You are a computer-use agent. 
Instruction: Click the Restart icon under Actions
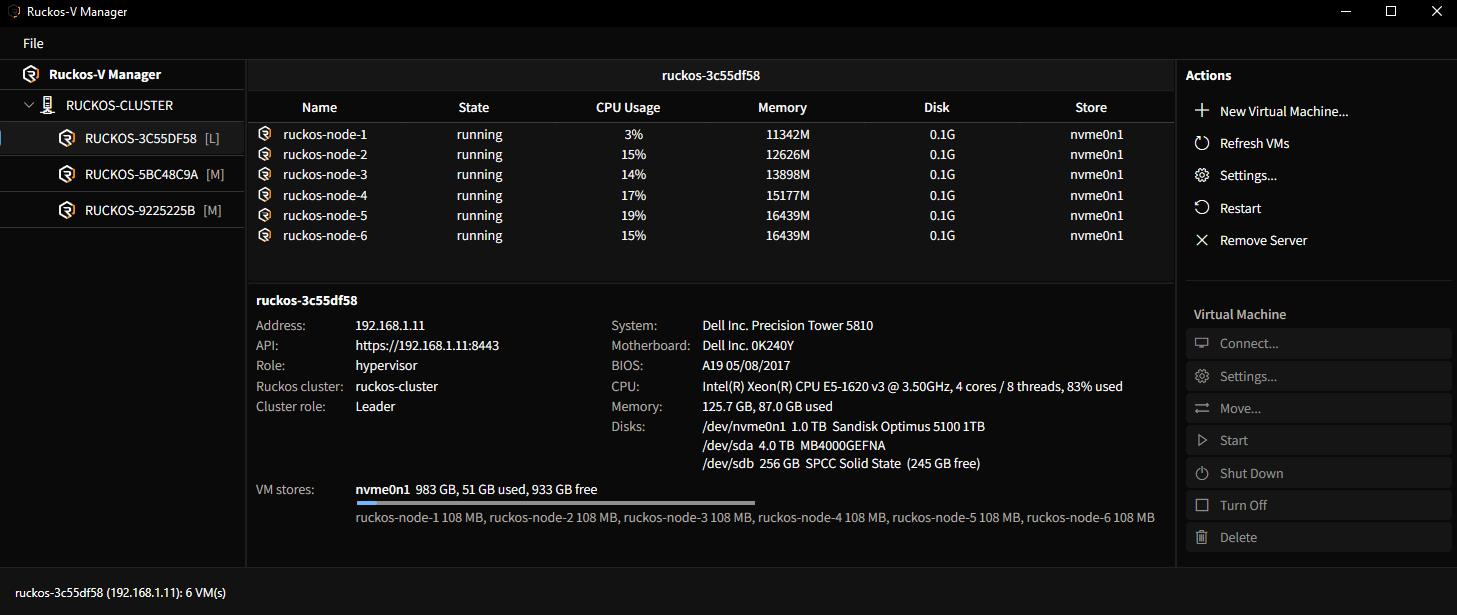pyautogui.click(x=1202, y=208)
